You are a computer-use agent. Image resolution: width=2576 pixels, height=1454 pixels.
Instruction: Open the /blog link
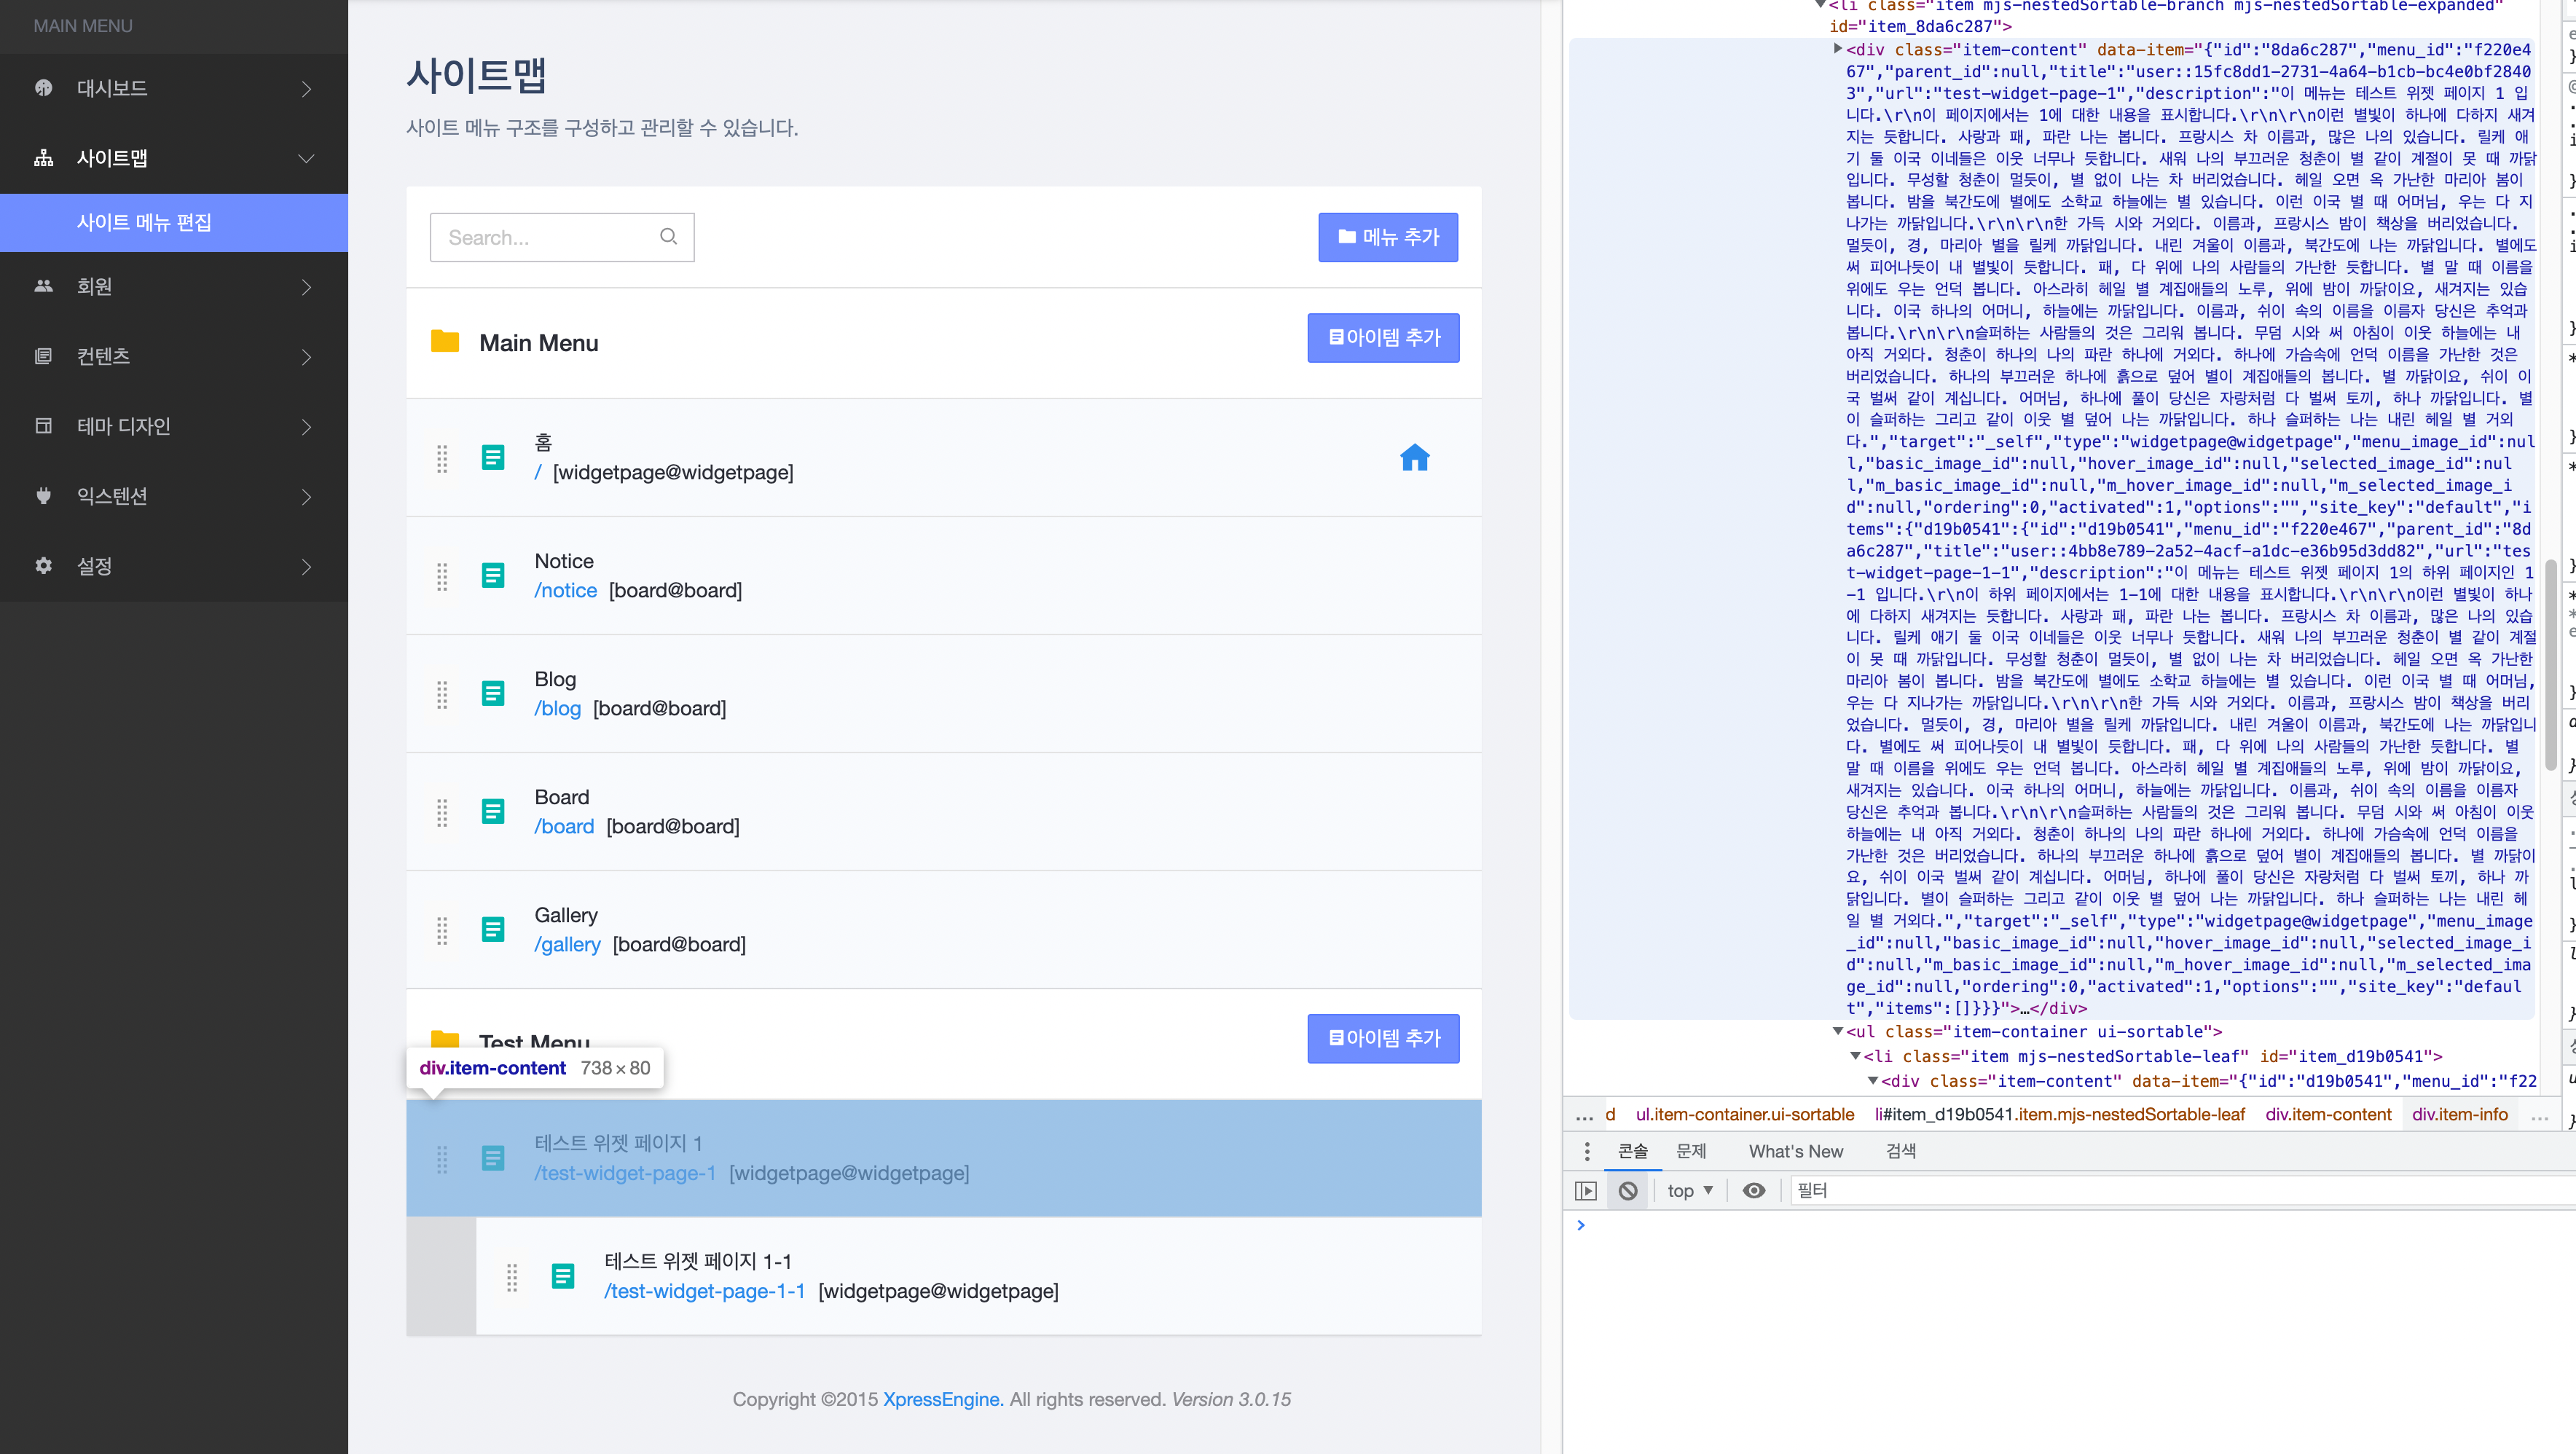[x=557, y=708]
